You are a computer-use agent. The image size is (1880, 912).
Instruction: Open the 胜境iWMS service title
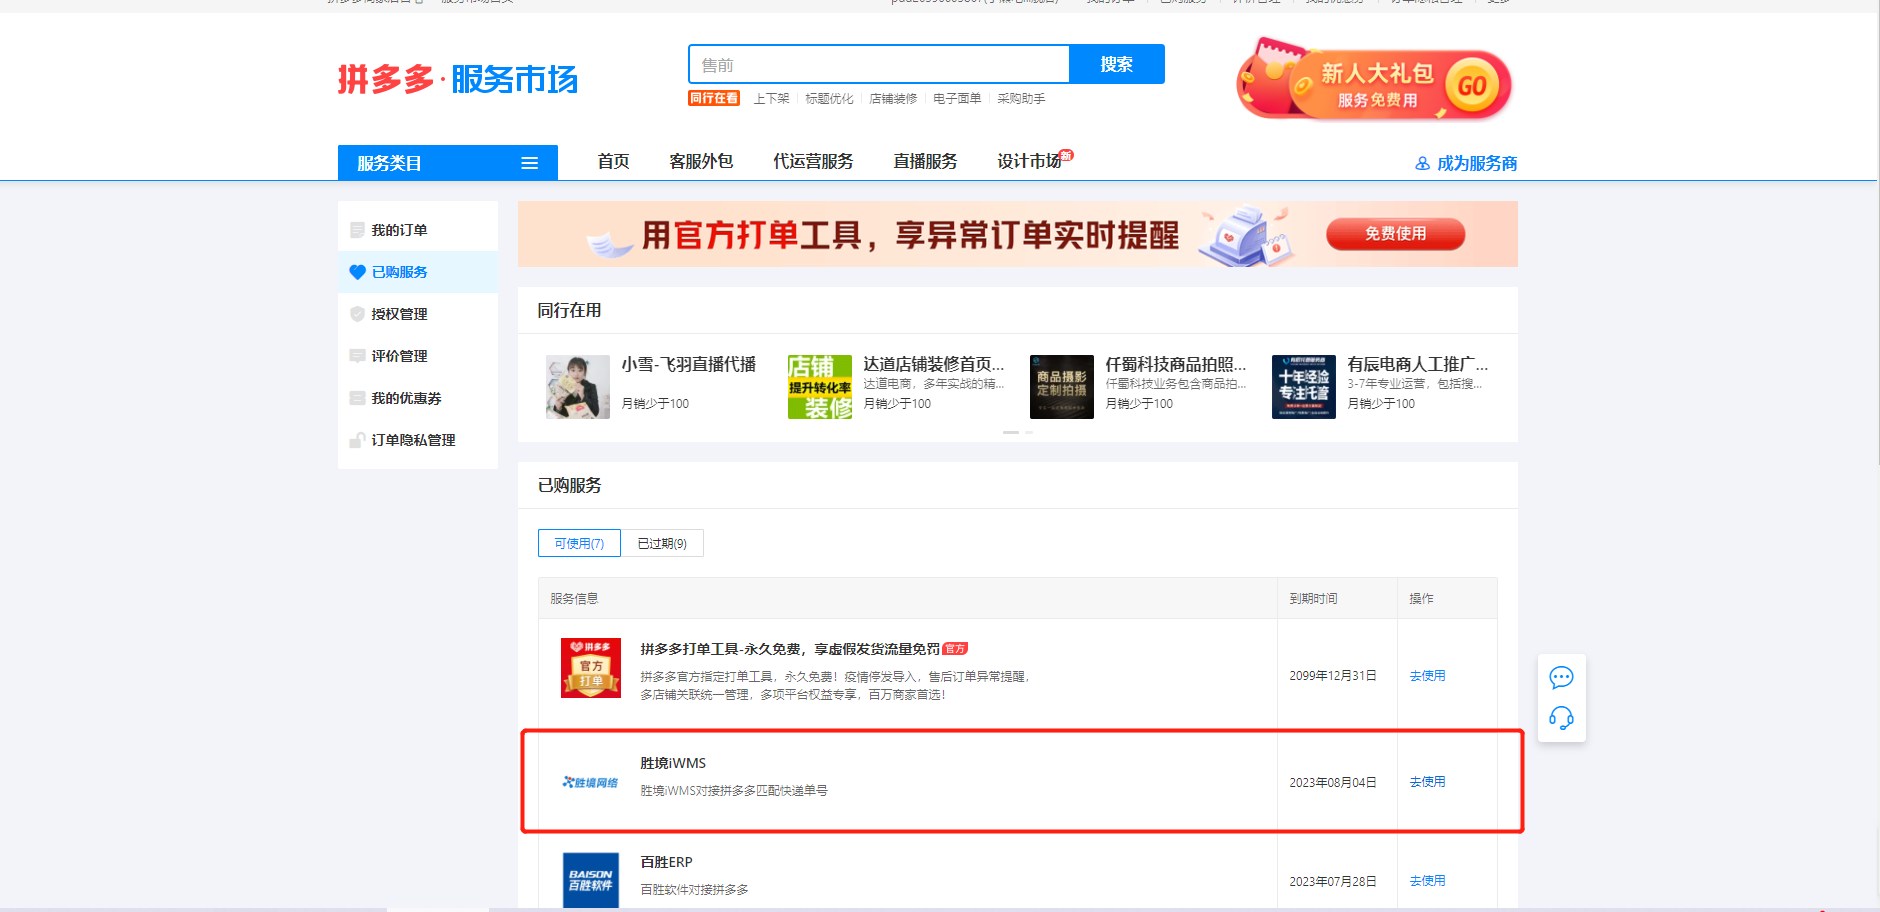click(x=673, y=763)
